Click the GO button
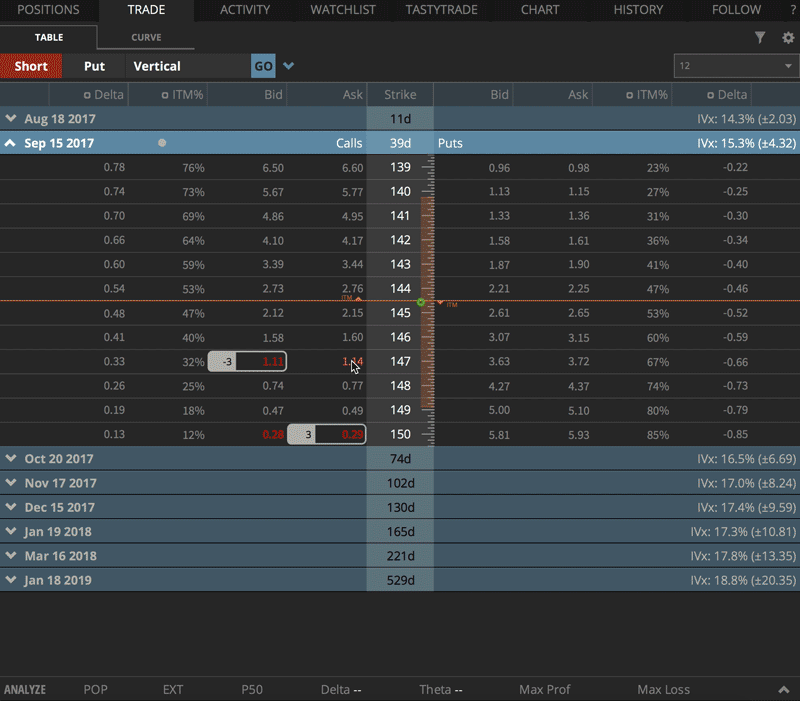The height and width of the screenshot is (701, 800). (x=262, y=66)
